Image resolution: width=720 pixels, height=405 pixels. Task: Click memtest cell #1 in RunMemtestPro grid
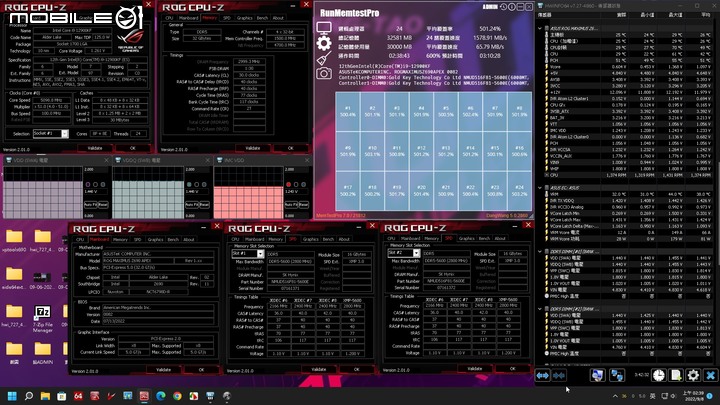348,112
